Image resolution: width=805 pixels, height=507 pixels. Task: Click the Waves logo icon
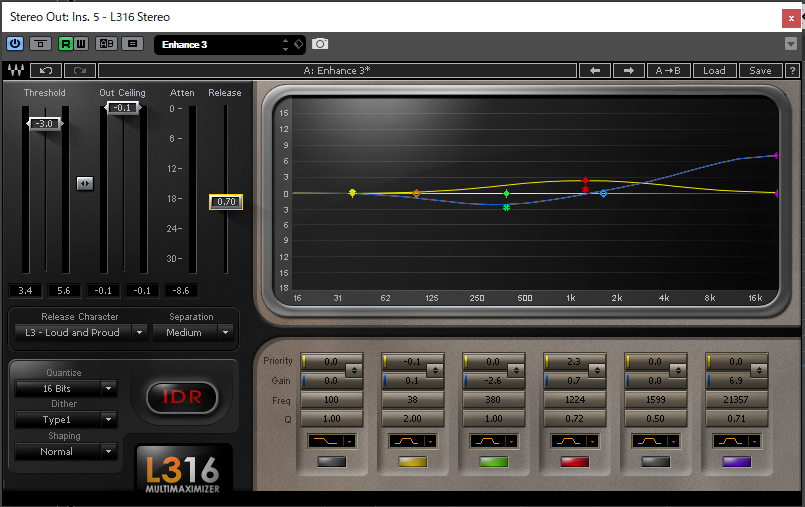[x=16, y=70]
